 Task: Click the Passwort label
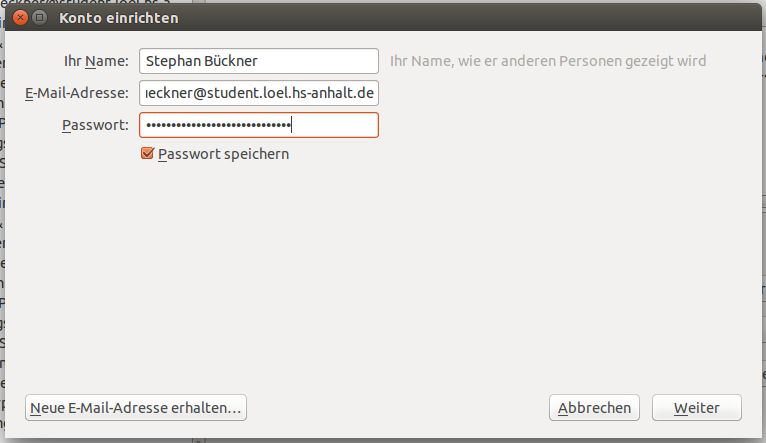(x=95, y=125)
